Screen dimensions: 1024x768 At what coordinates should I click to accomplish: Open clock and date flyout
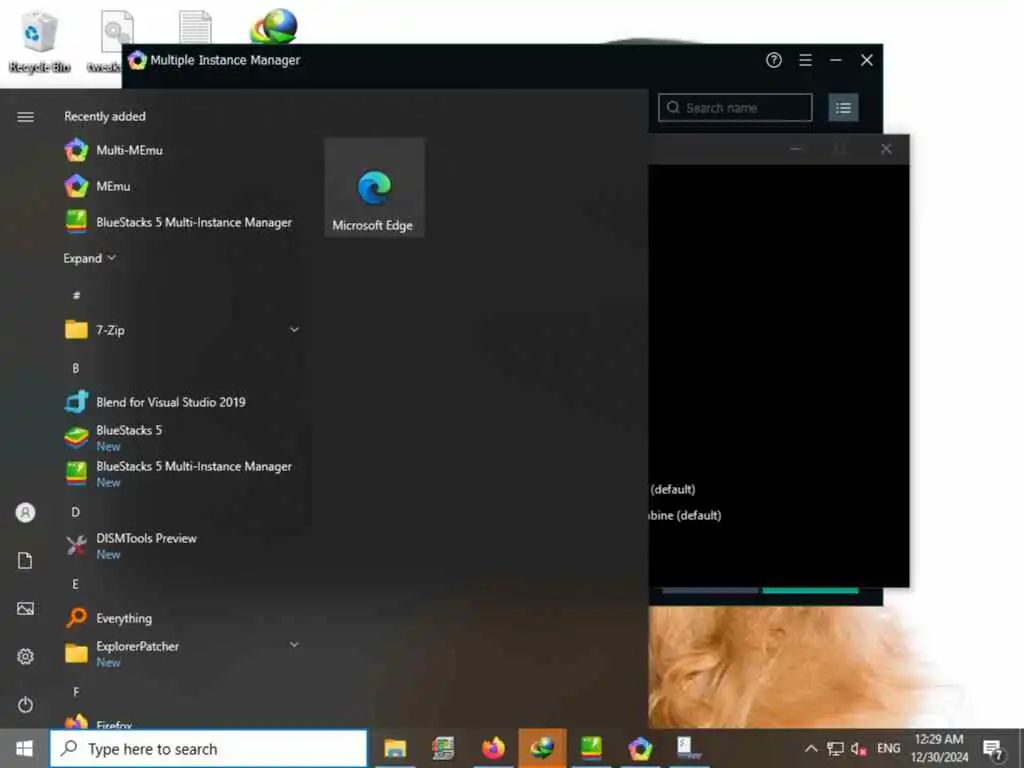click(939, 748)
